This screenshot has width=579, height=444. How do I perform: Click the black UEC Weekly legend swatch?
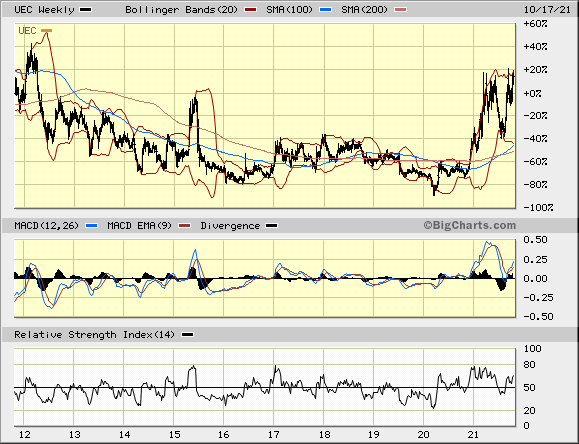[86, 10]
